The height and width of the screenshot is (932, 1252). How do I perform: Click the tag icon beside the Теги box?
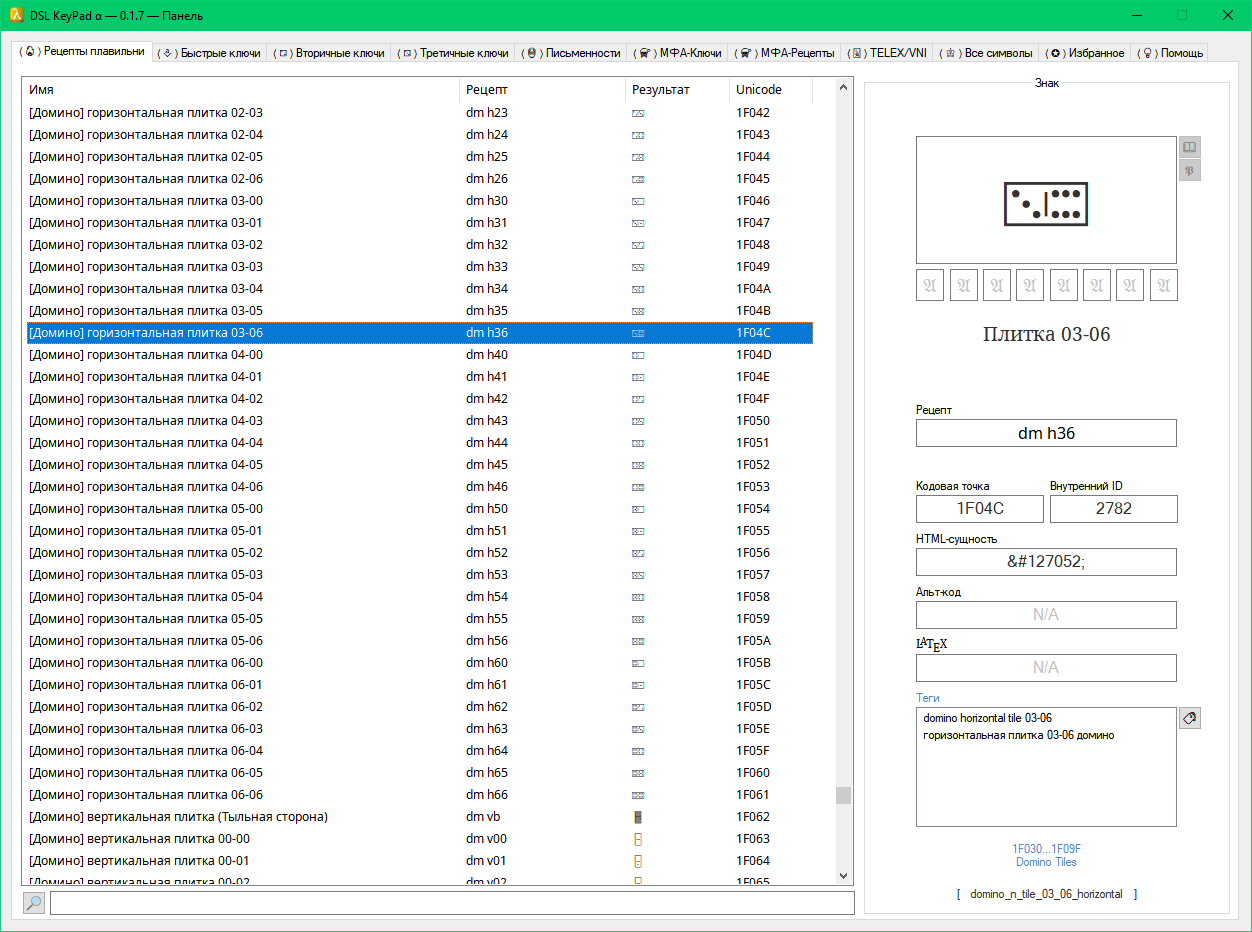point(1189,718)
